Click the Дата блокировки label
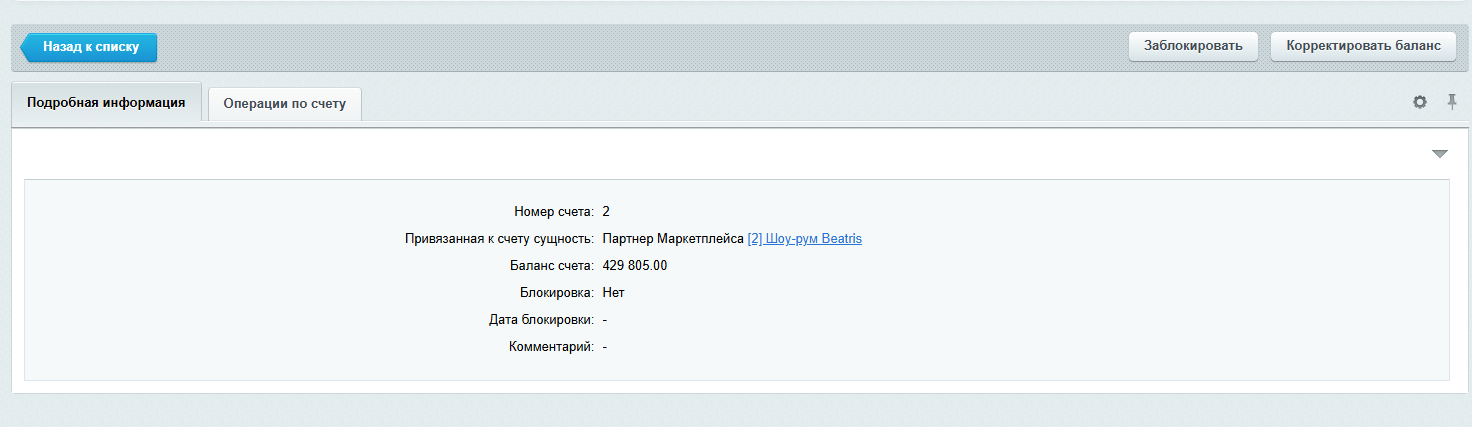The height and width of the screenshot is (427, 1472). tap(536, 320)
